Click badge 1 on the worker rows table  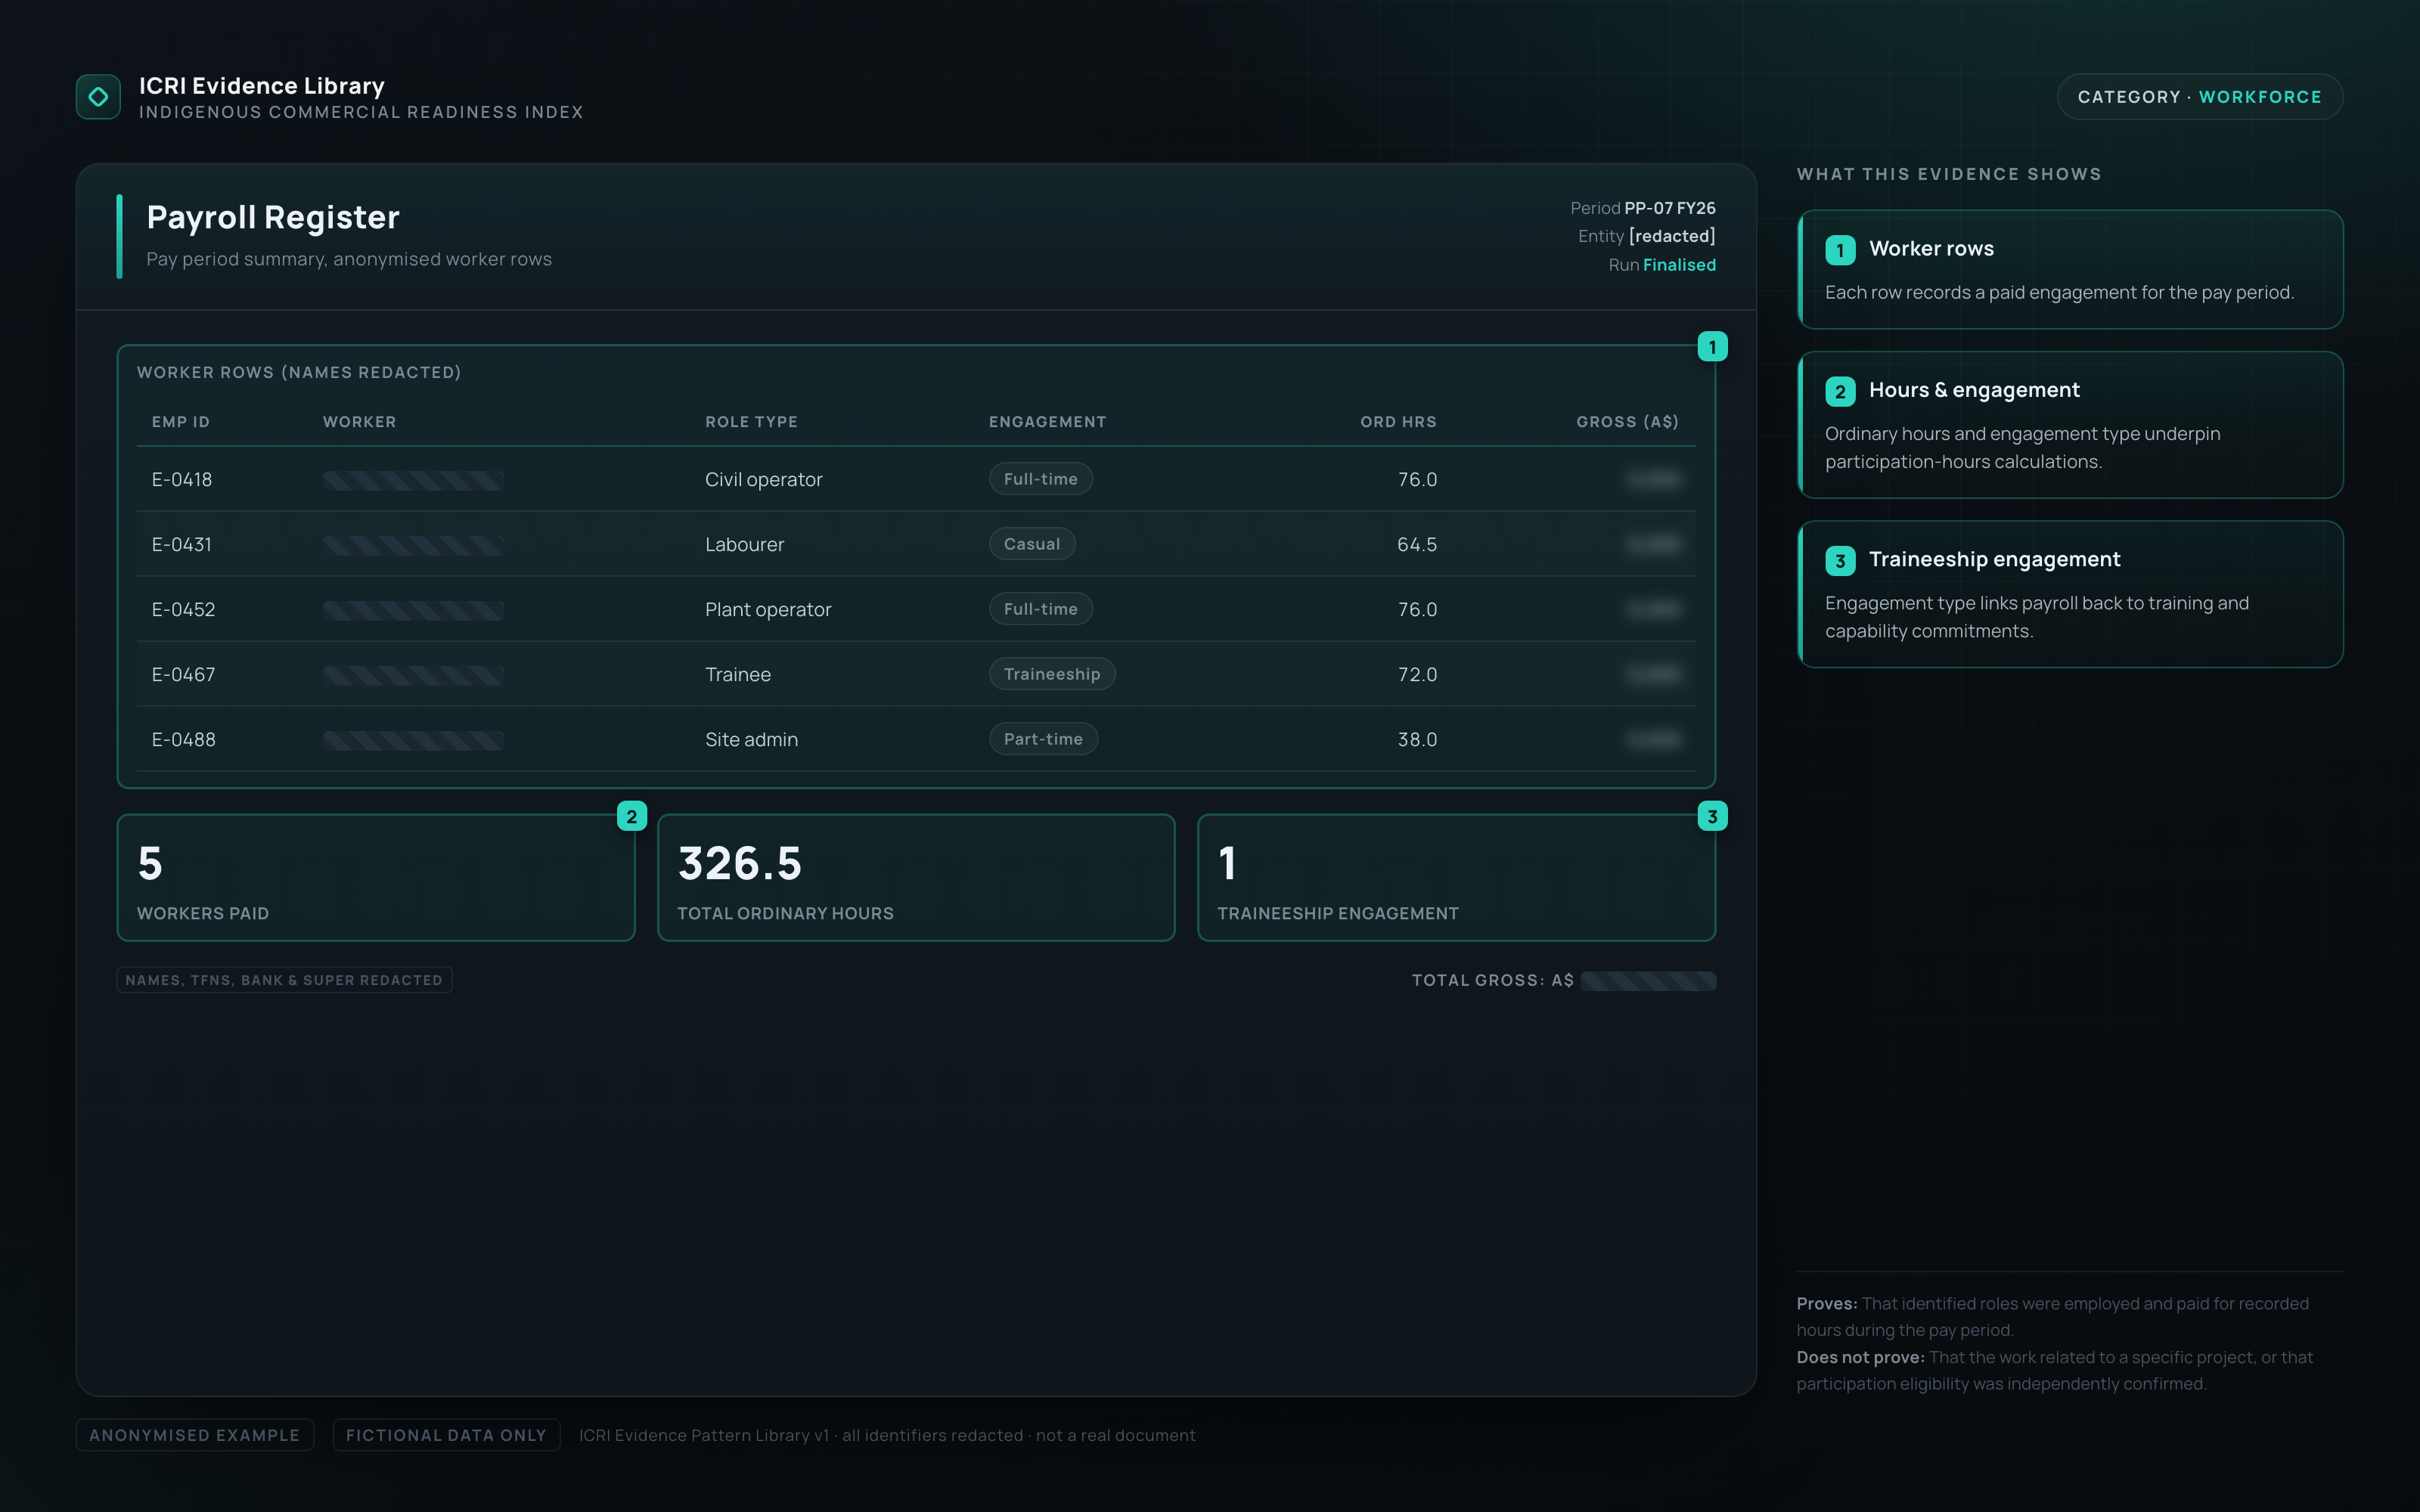tap(1712, 347)
